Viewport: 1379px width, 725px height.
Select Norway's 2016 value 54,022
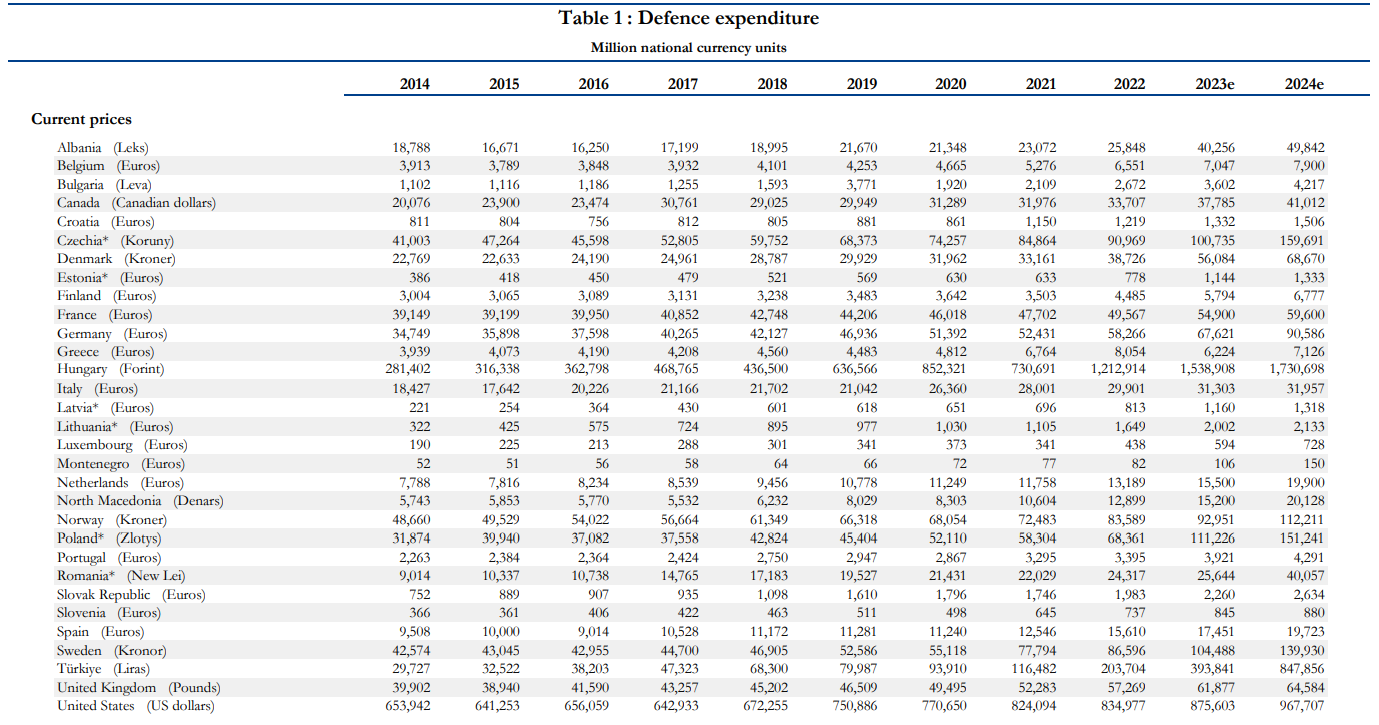pos(591,520)
